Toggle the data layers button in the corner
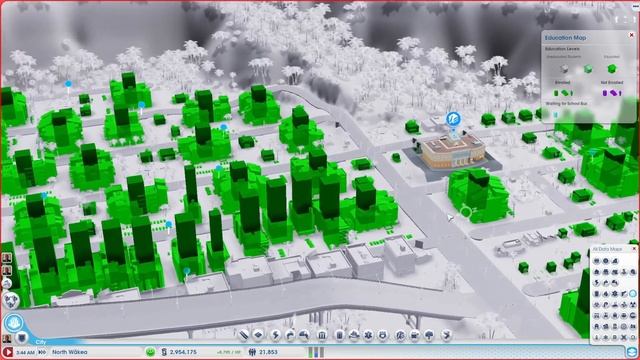Viewport: 640px width, 360px height. pos(632,352)
